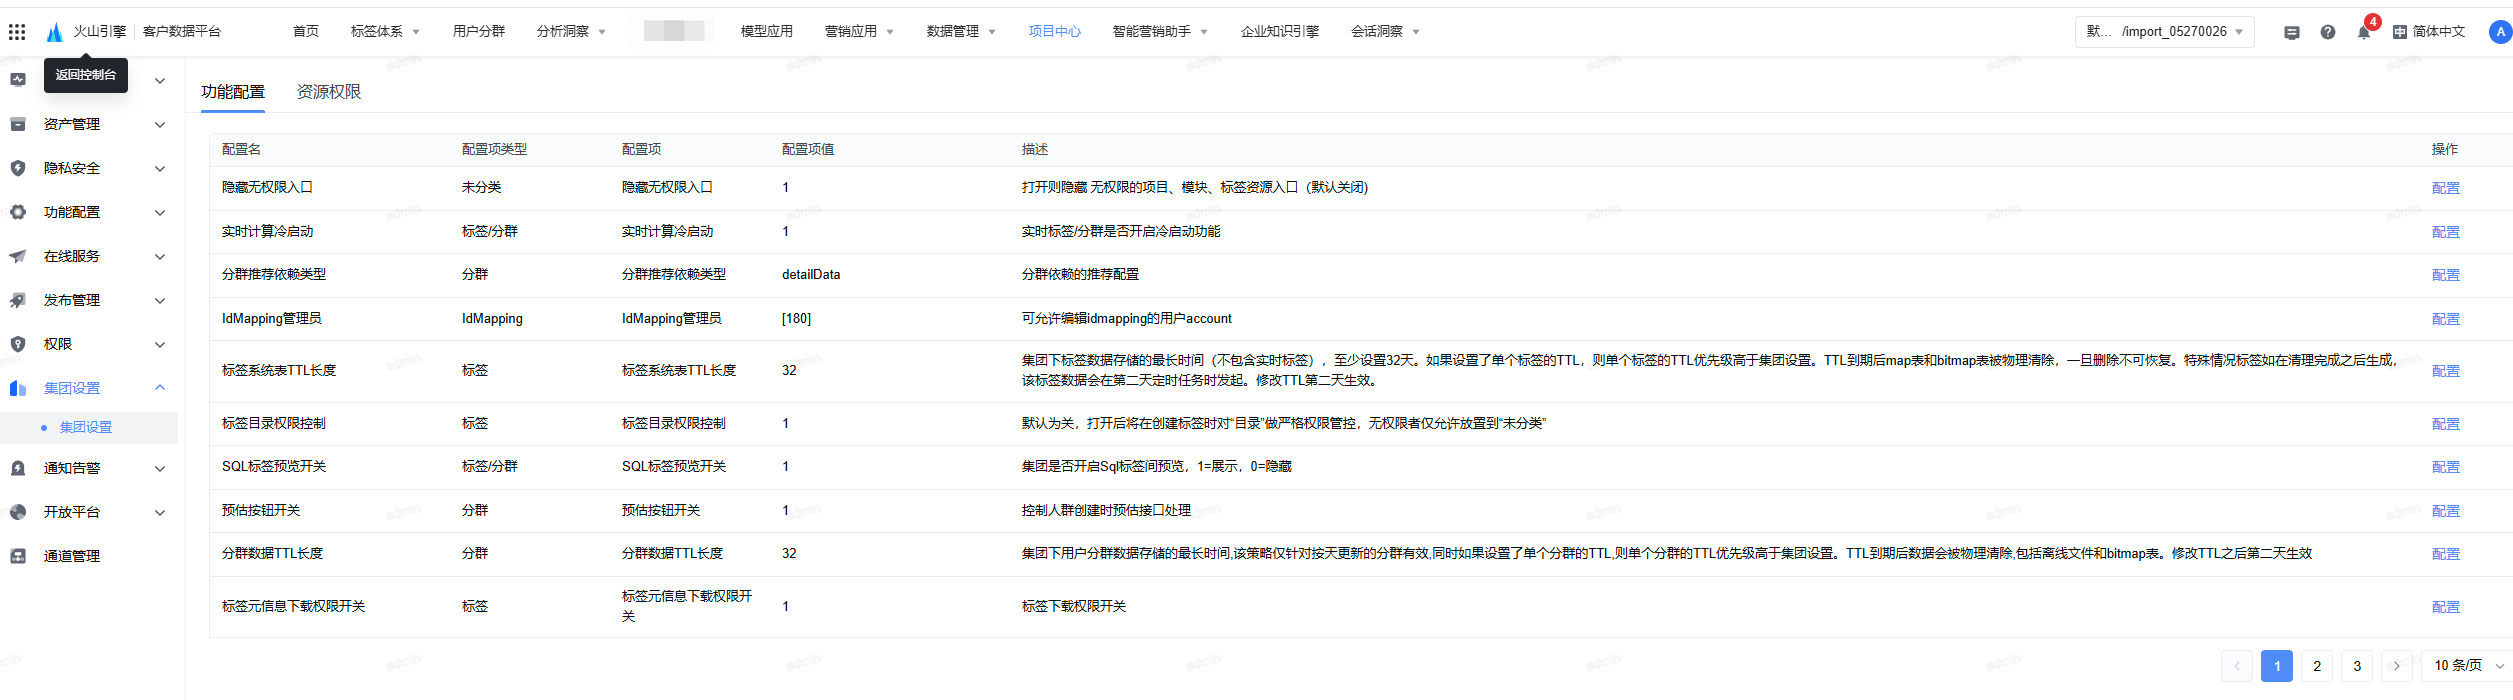Expand the 资产管理 sidebar menu
The width and height of the screenshot is (2513, 700).
(160, 124)
